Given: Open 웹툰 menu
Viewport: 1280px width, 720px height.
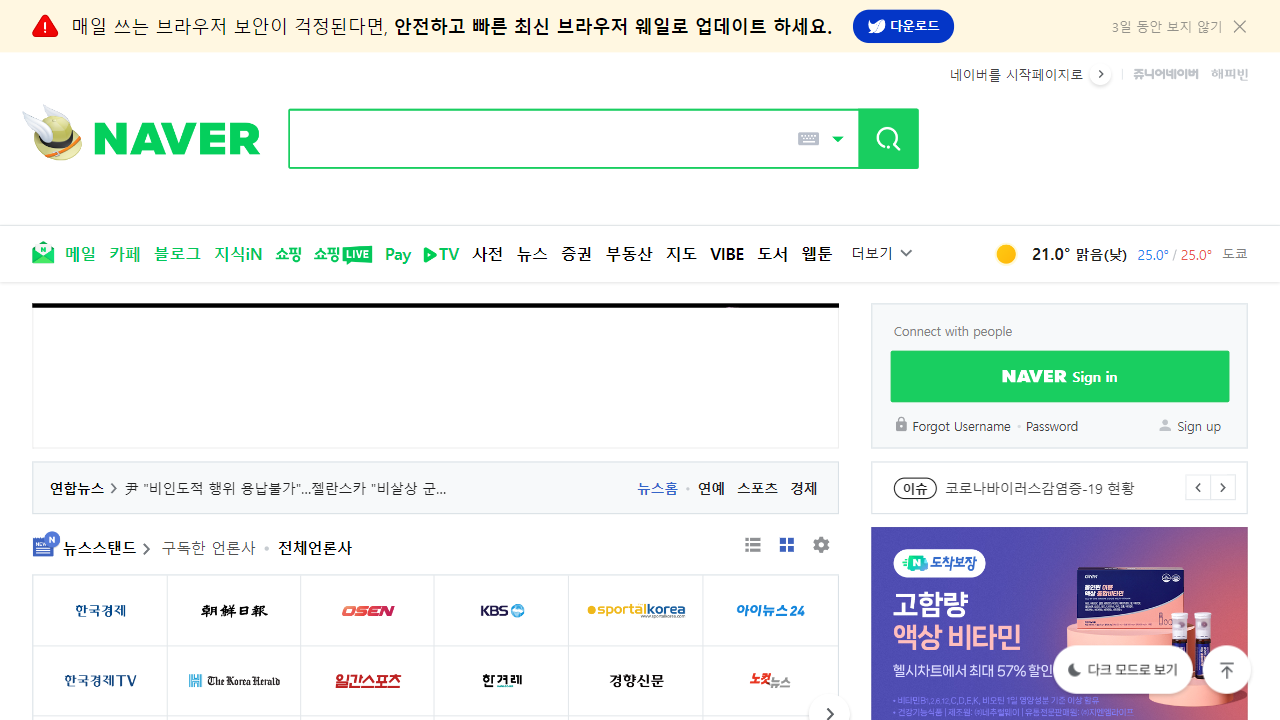Looking at the screenshot, I should [817, 254].
